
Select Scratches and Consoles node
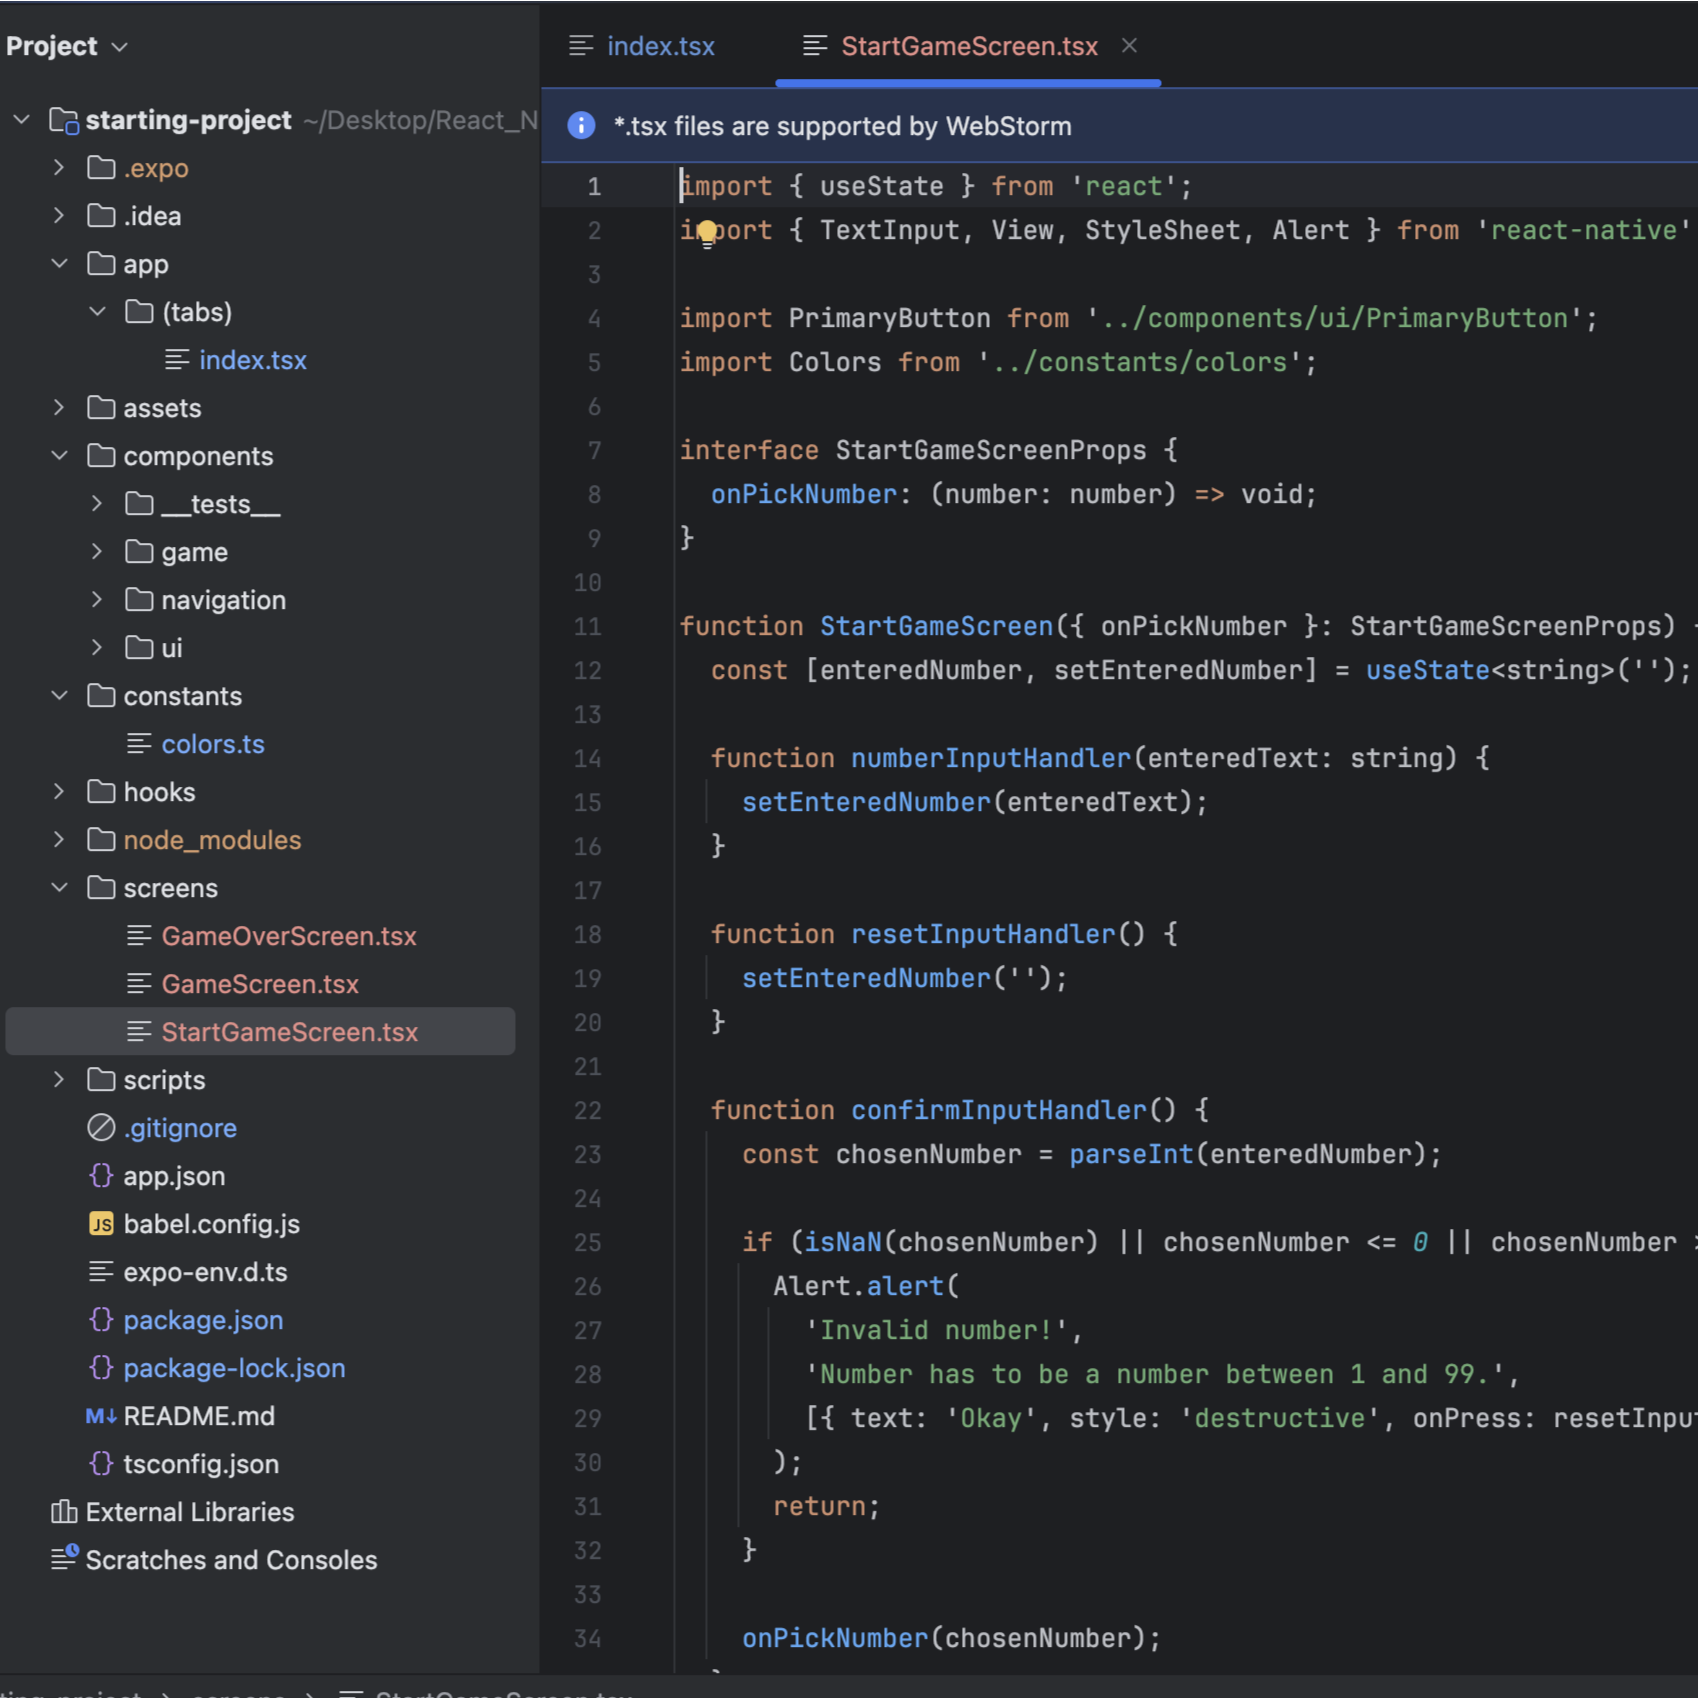231,1560
